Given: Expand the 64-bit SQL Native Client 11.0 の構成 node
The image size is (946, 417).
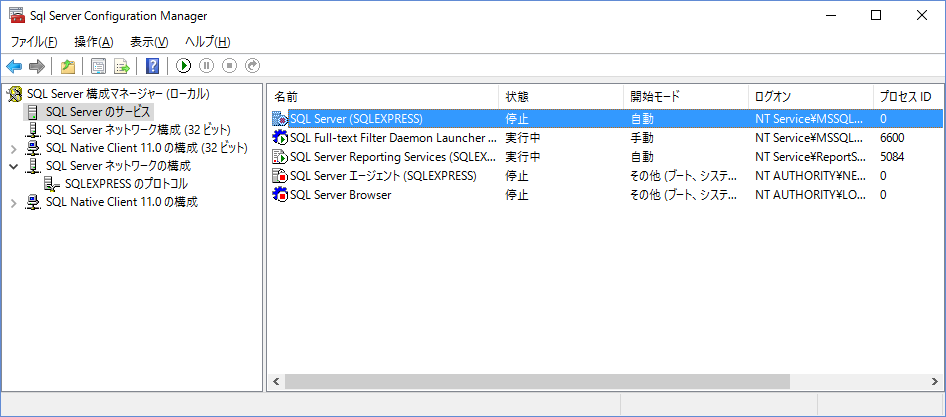Looking at the screenshot, I should pyautogui.click(x=14, y=202).
